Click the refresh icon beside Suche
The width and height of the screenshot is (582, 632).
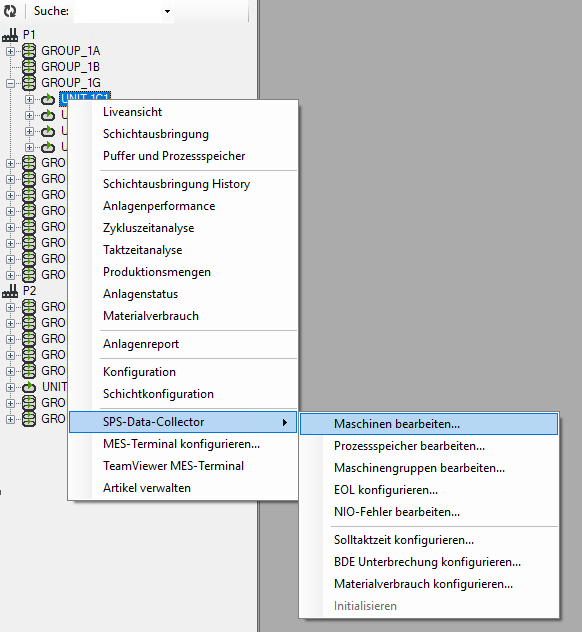10,11
